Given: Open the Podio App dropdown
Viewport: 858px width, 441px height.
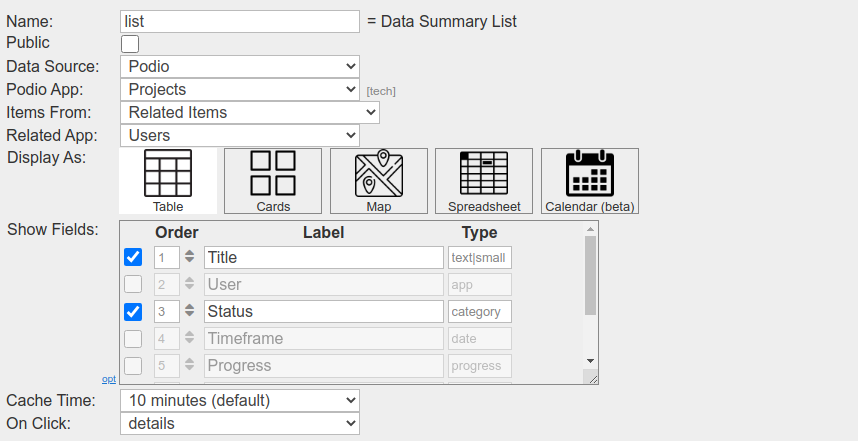Looking at the screenshot, I should 239,90.
